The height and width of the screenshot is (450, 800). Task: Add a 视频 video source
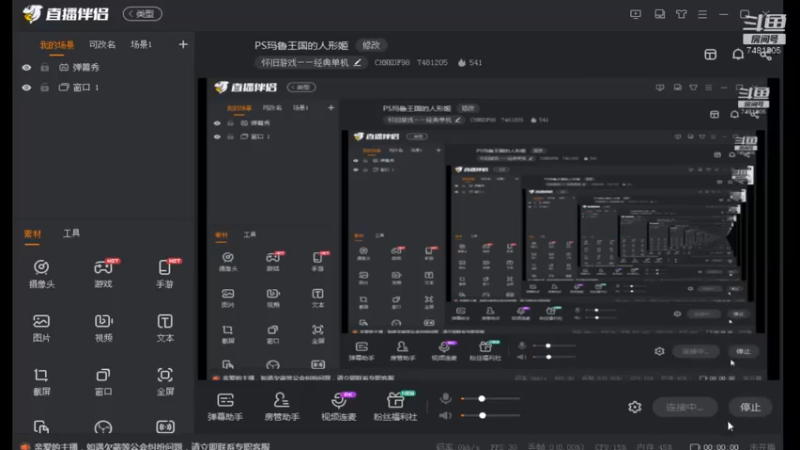tap(104, 328)
